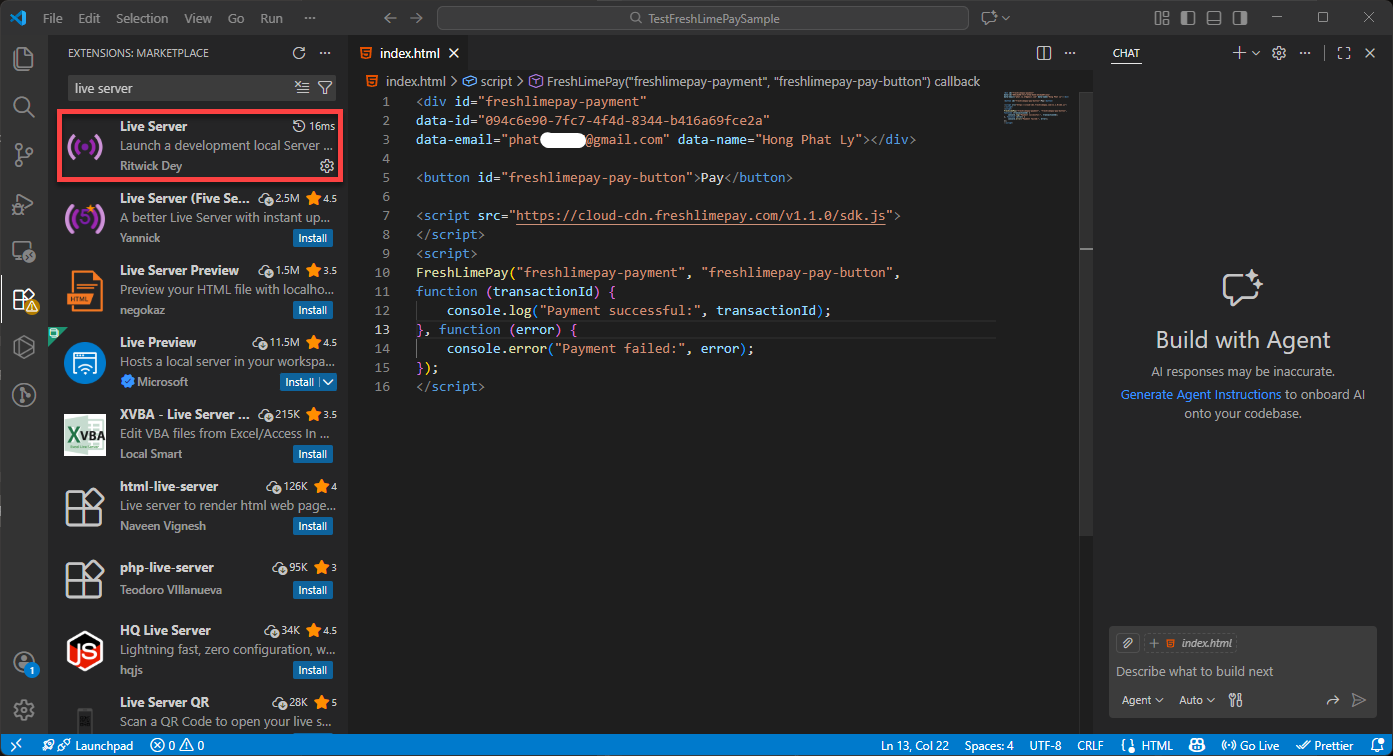Toggle the secondary side bar layout button
Image resolution: width=1393 pixels, height=756 pixels.
point(1240,18)
